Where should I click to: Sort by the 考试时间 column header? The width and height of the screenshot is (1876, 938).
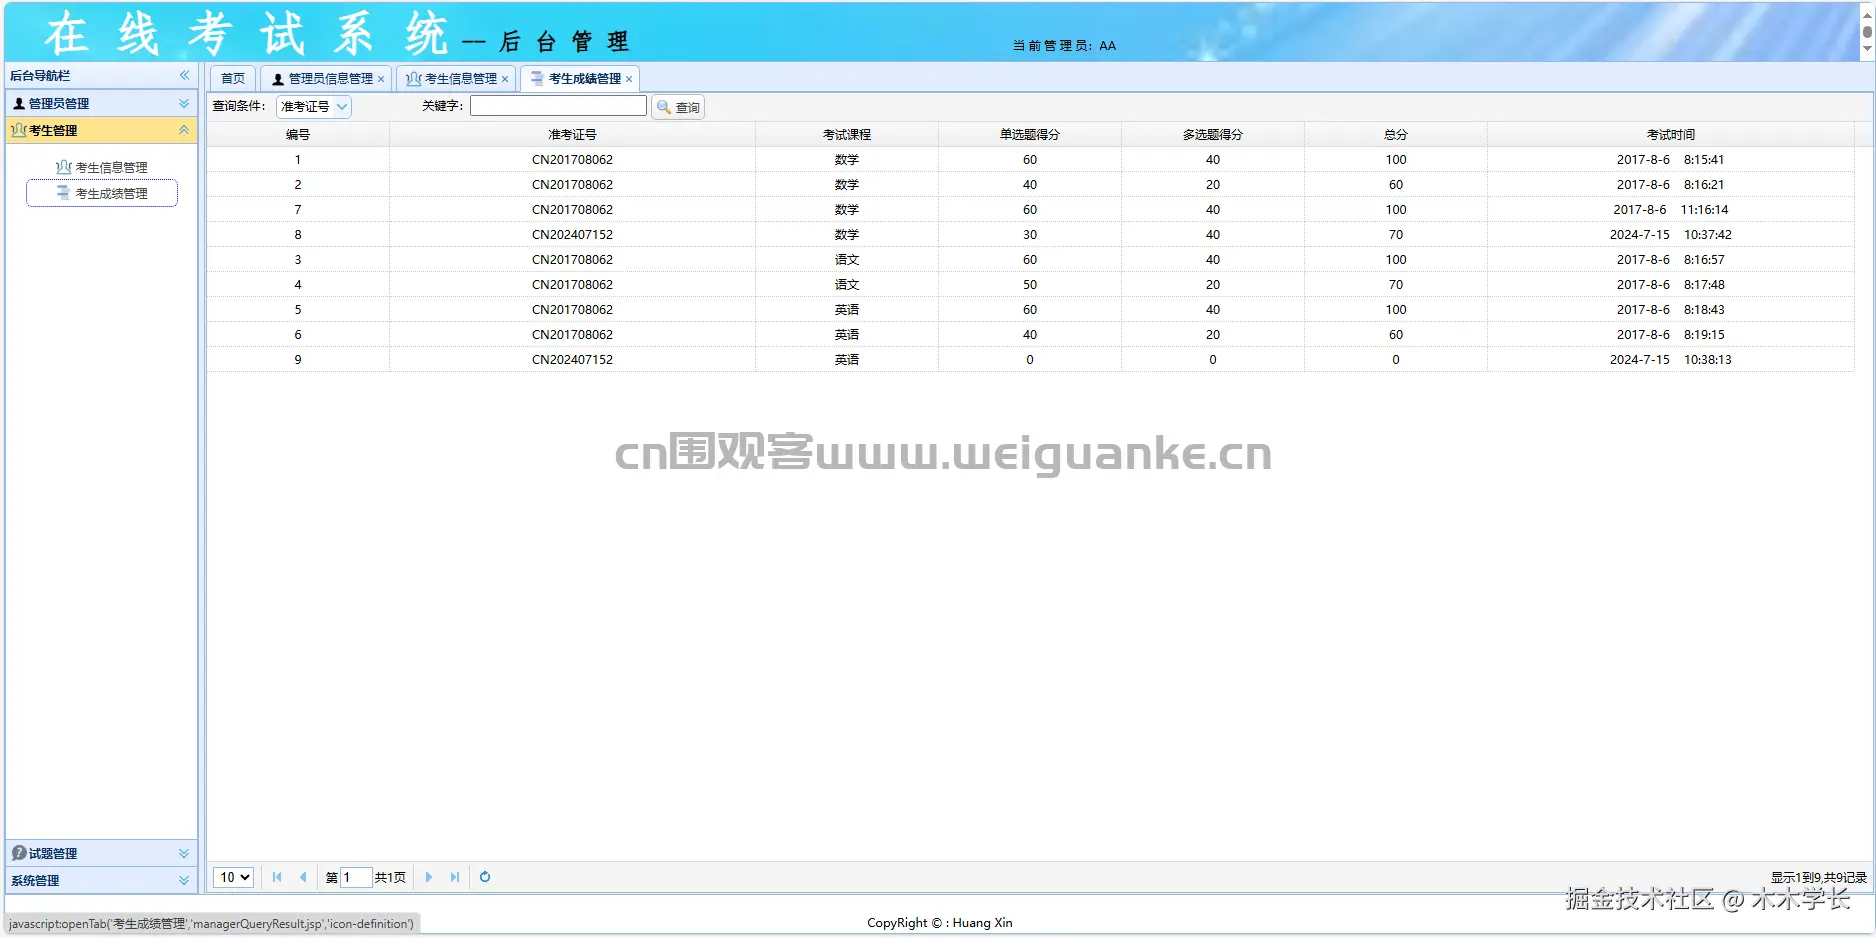click(x=1671, y=134)
